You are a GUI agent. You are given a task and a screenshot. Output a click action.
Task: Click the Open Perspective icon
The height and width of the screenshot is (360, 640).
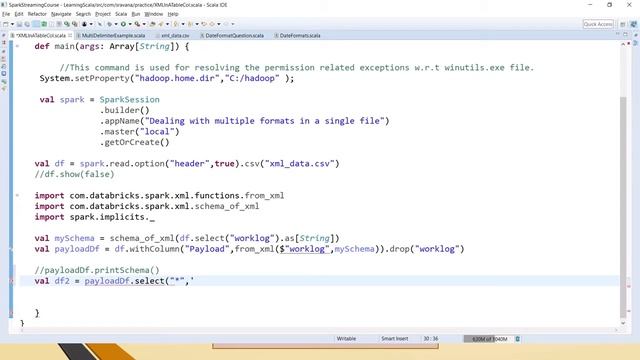pos(623,24)
